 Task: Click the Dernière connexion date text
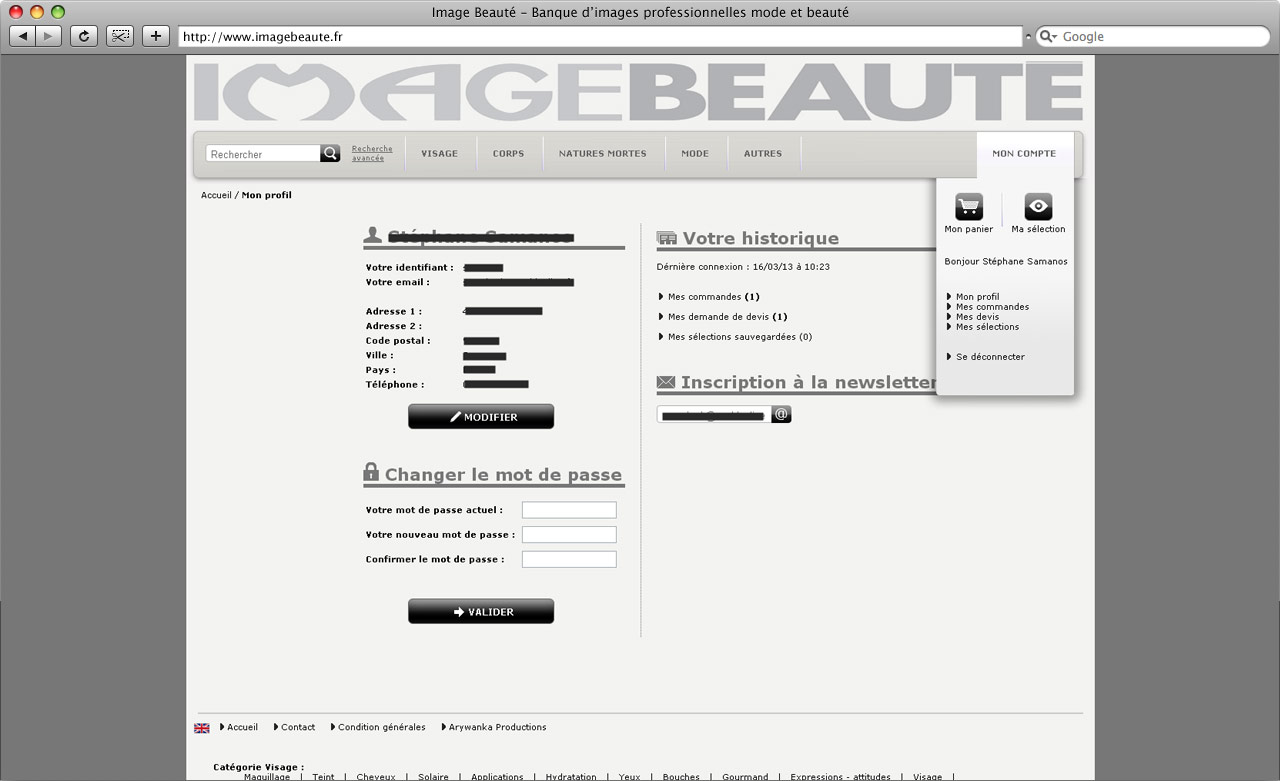[743, 267]
